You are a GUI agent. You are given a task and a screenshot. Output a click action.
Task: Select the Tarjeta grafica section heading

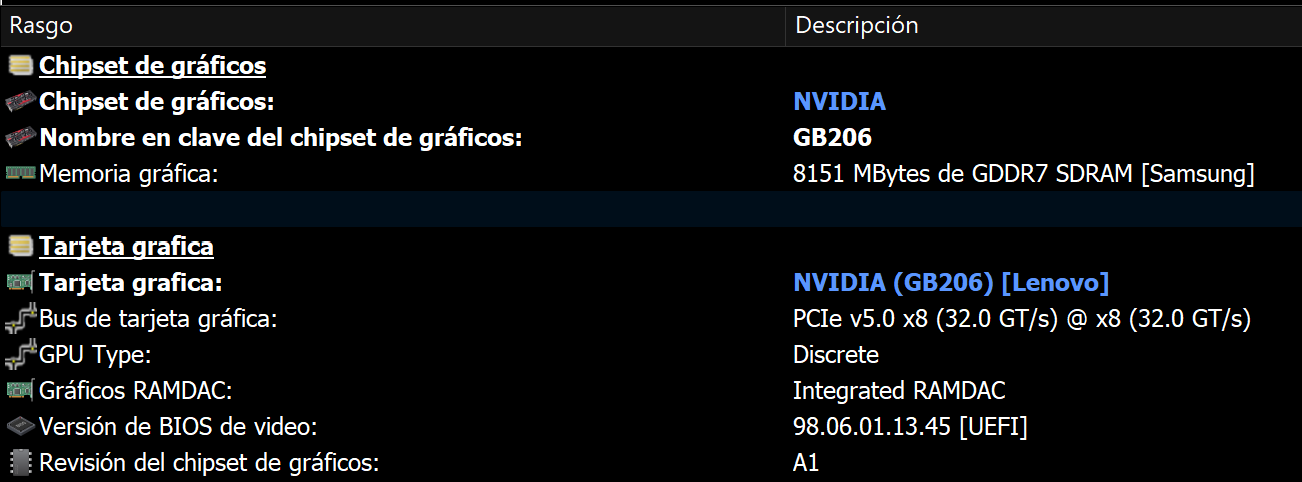point(126,246)
